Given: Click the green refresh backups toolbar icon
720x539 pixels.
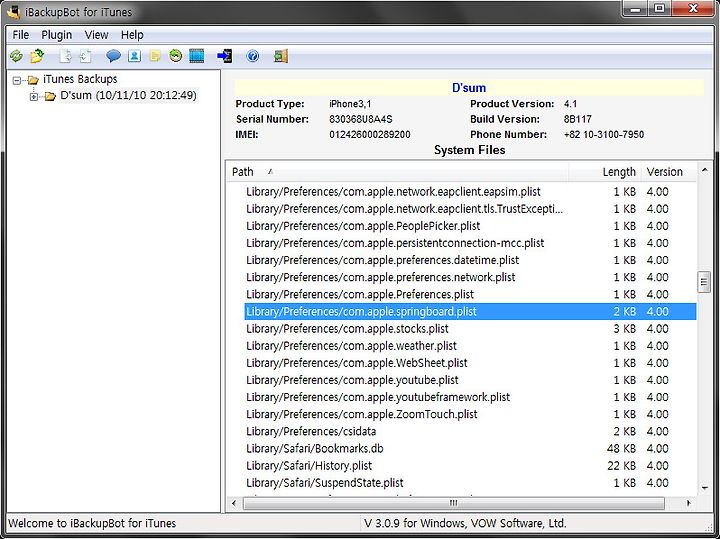Looking at the screenshot, I should click(16, 56).
